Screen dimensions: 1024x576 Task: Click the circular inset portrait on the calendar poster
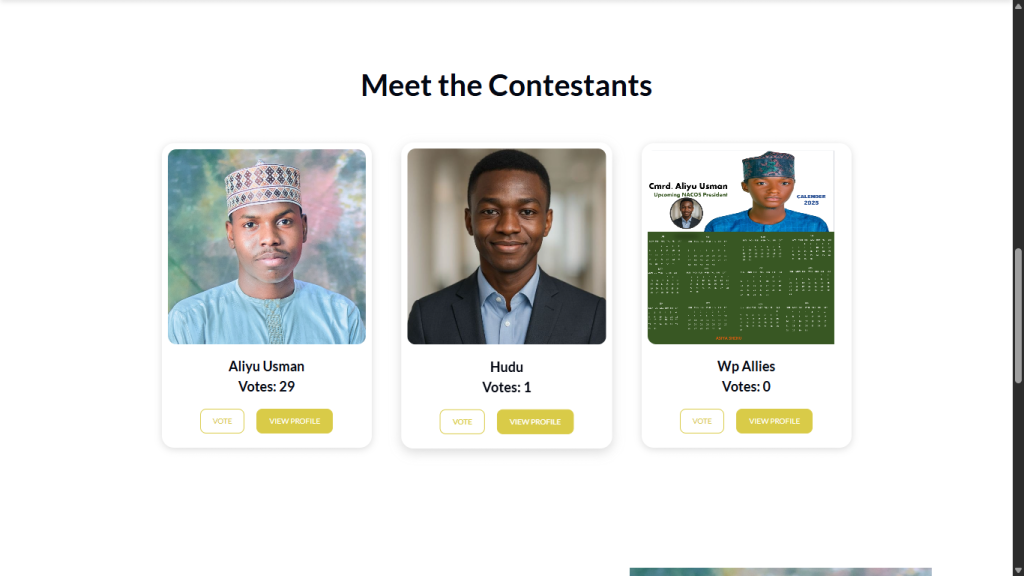click(686, 213)
